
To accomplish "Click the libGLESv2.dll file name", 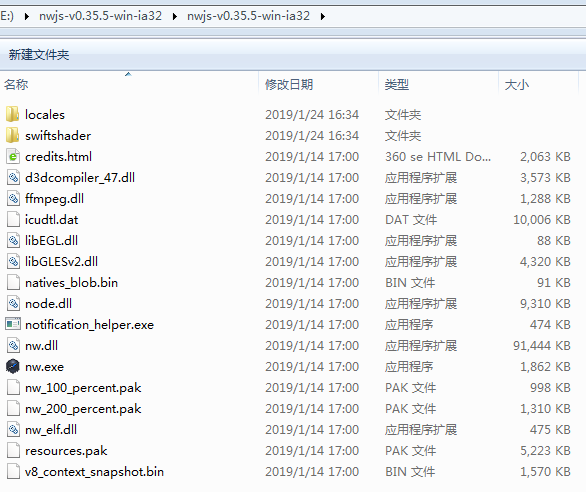I will pos(61,261).
